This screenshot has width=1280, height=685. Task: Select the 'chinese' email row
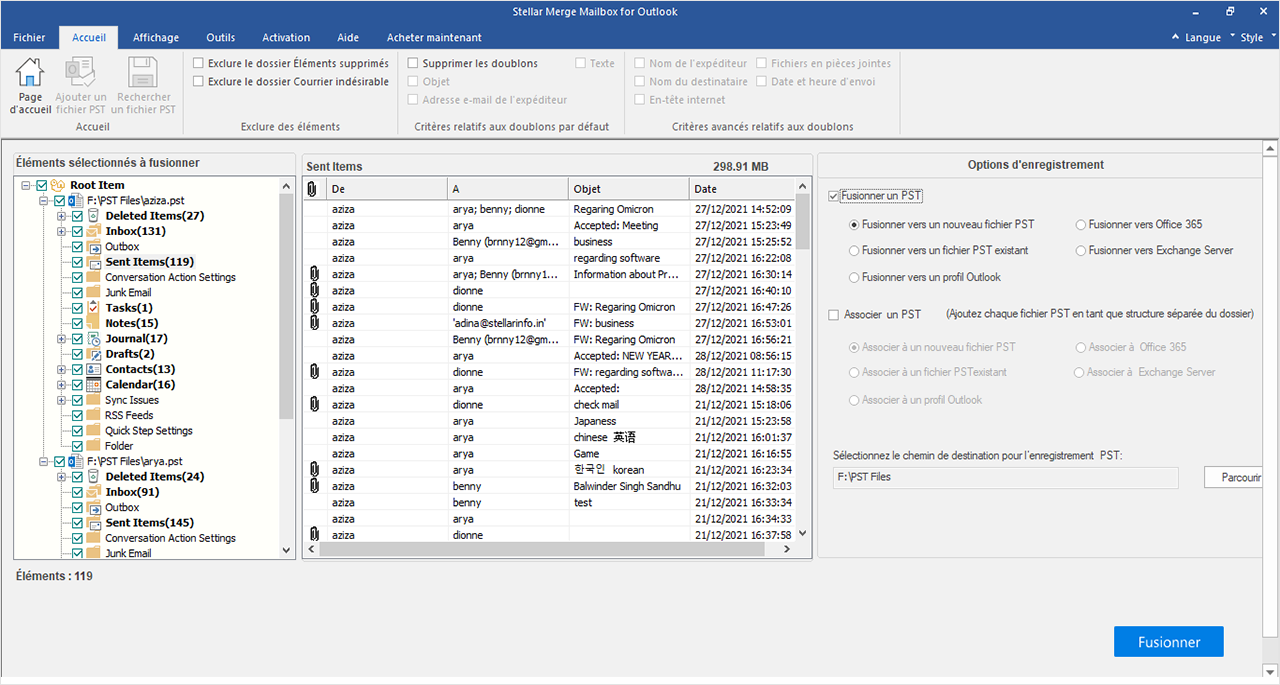548,437
